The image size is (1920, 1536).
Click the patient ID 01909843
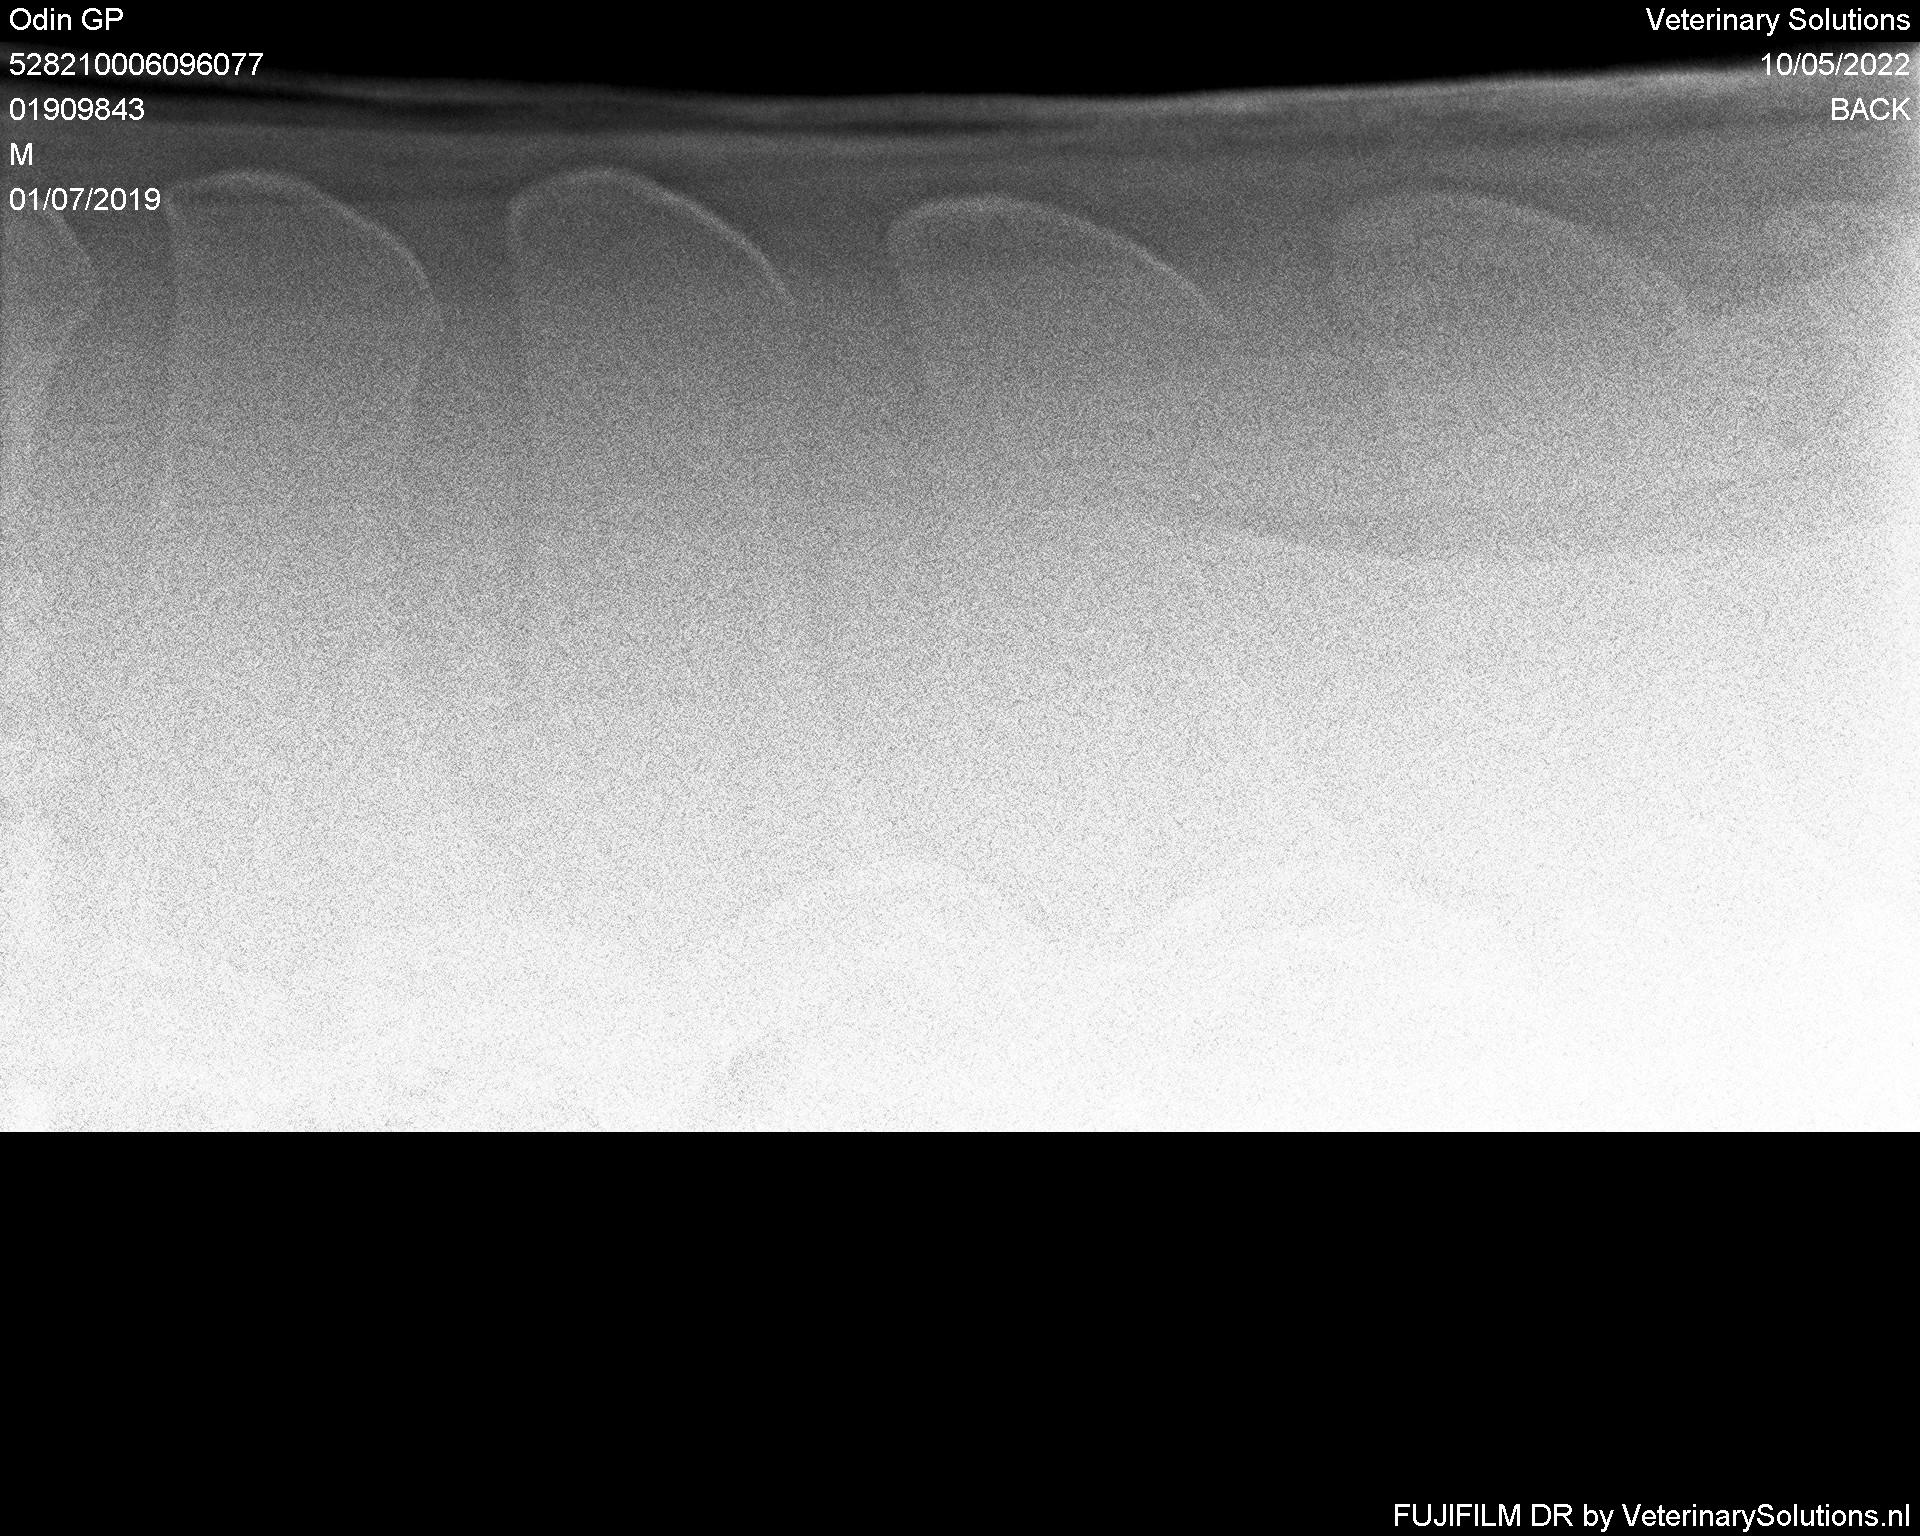(77, 109)
